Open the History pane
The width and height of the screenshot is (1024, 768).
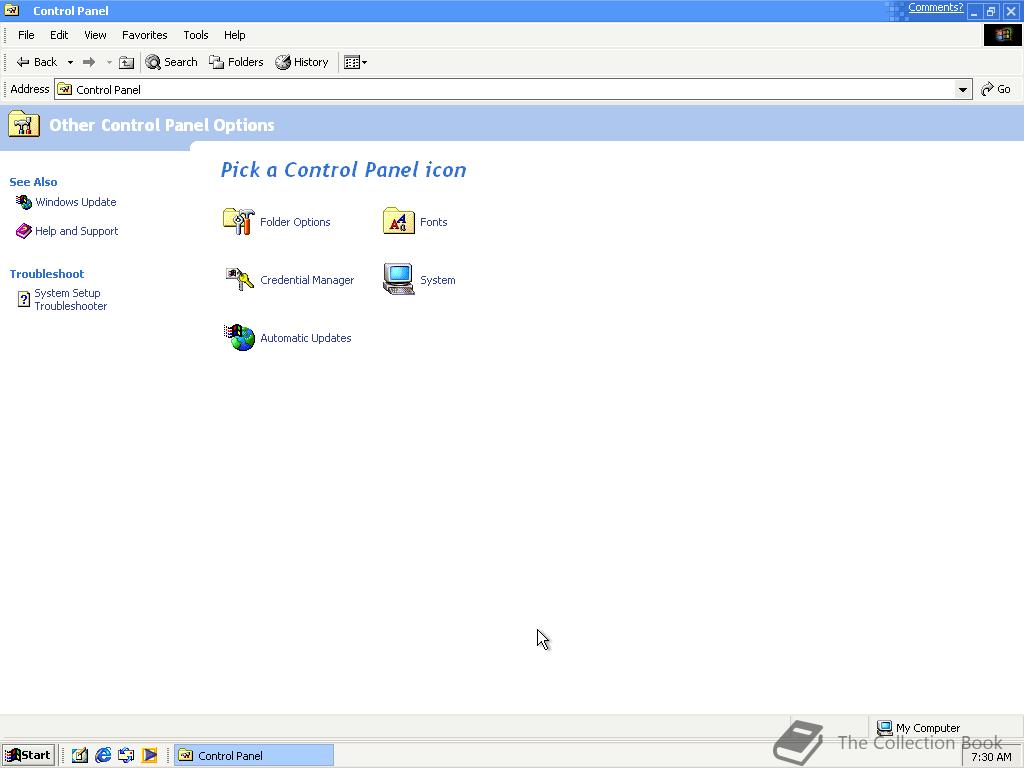pyautogui.click(x=302, y=62)
